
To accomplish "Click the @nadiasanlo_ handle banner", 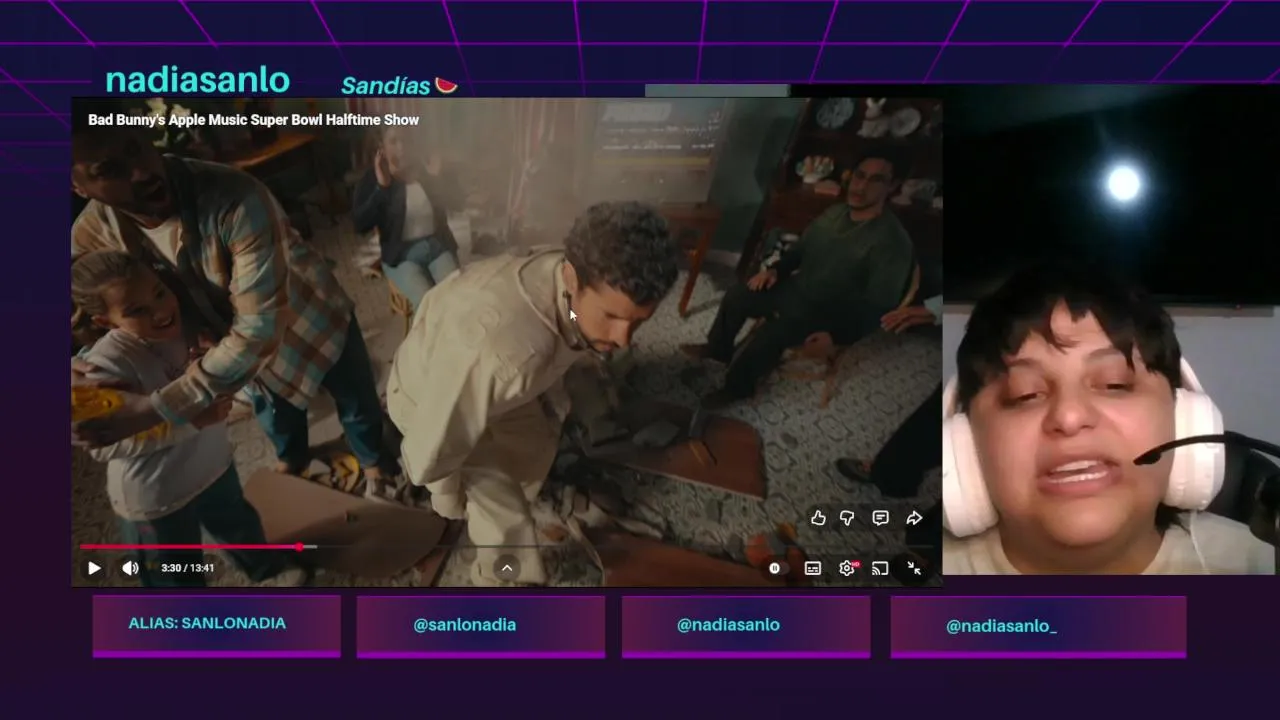I will coord(1038,626).
